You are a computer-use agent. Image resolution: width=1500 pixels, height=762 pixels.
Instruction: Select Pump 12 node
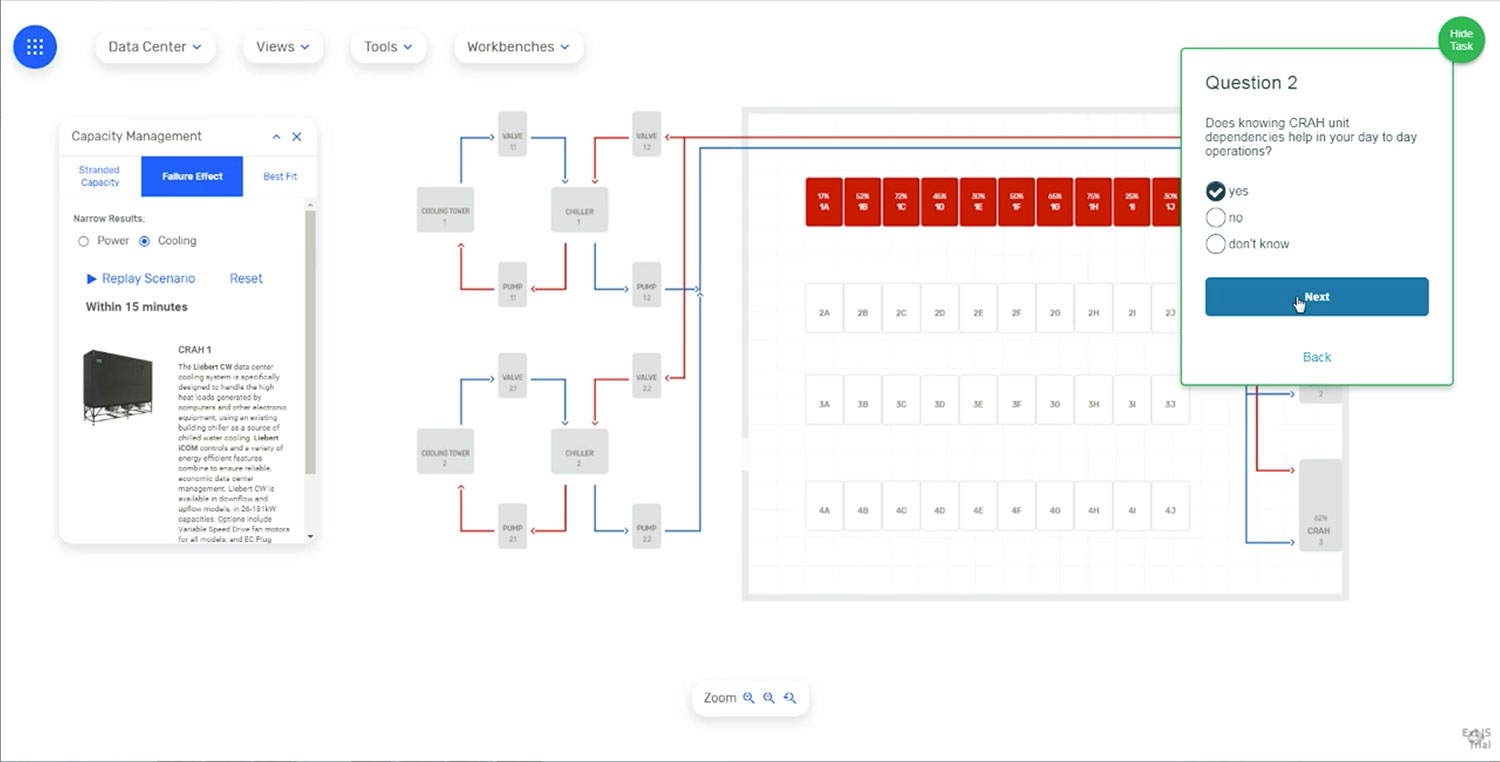[x=647, y=285]
